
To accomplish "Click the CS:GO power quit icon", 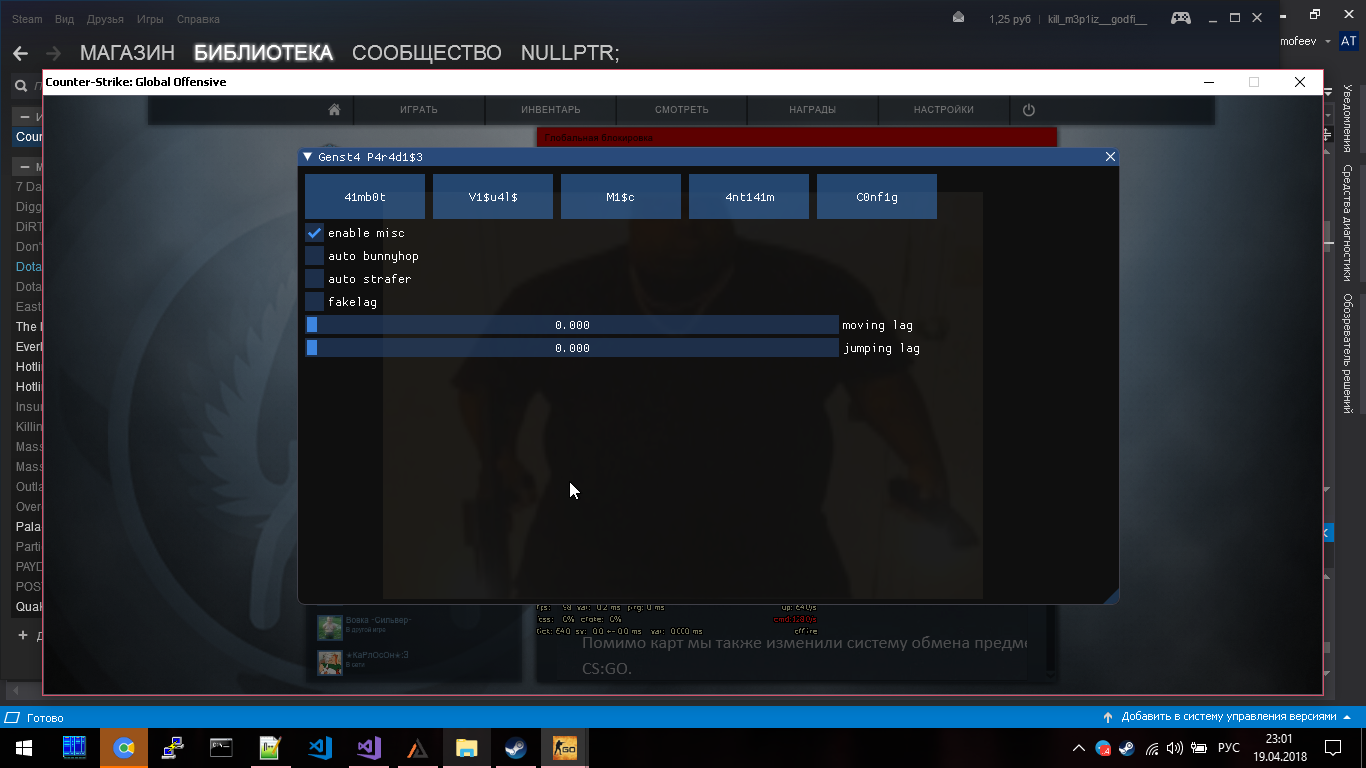I will (x=1028, y=110).
